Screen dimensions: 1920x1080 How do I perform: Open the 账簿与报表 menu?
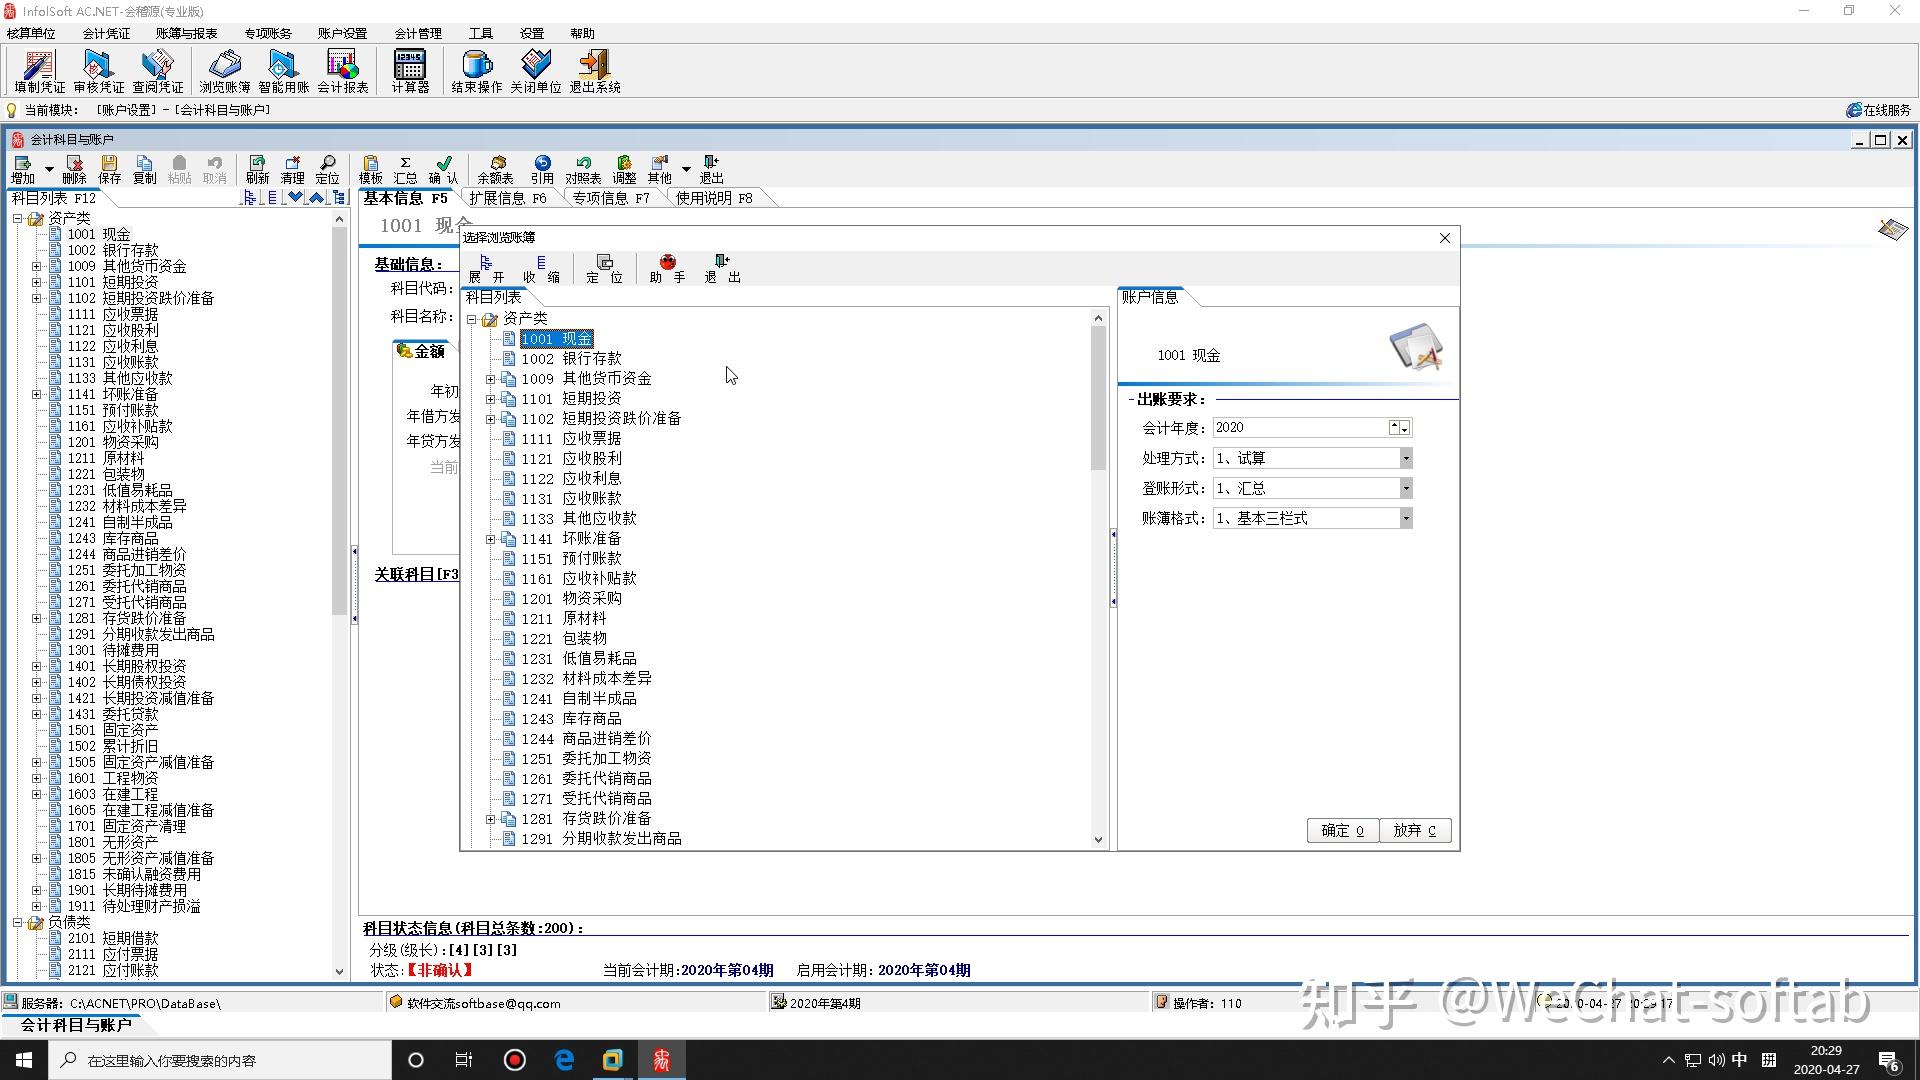(186, 33)
